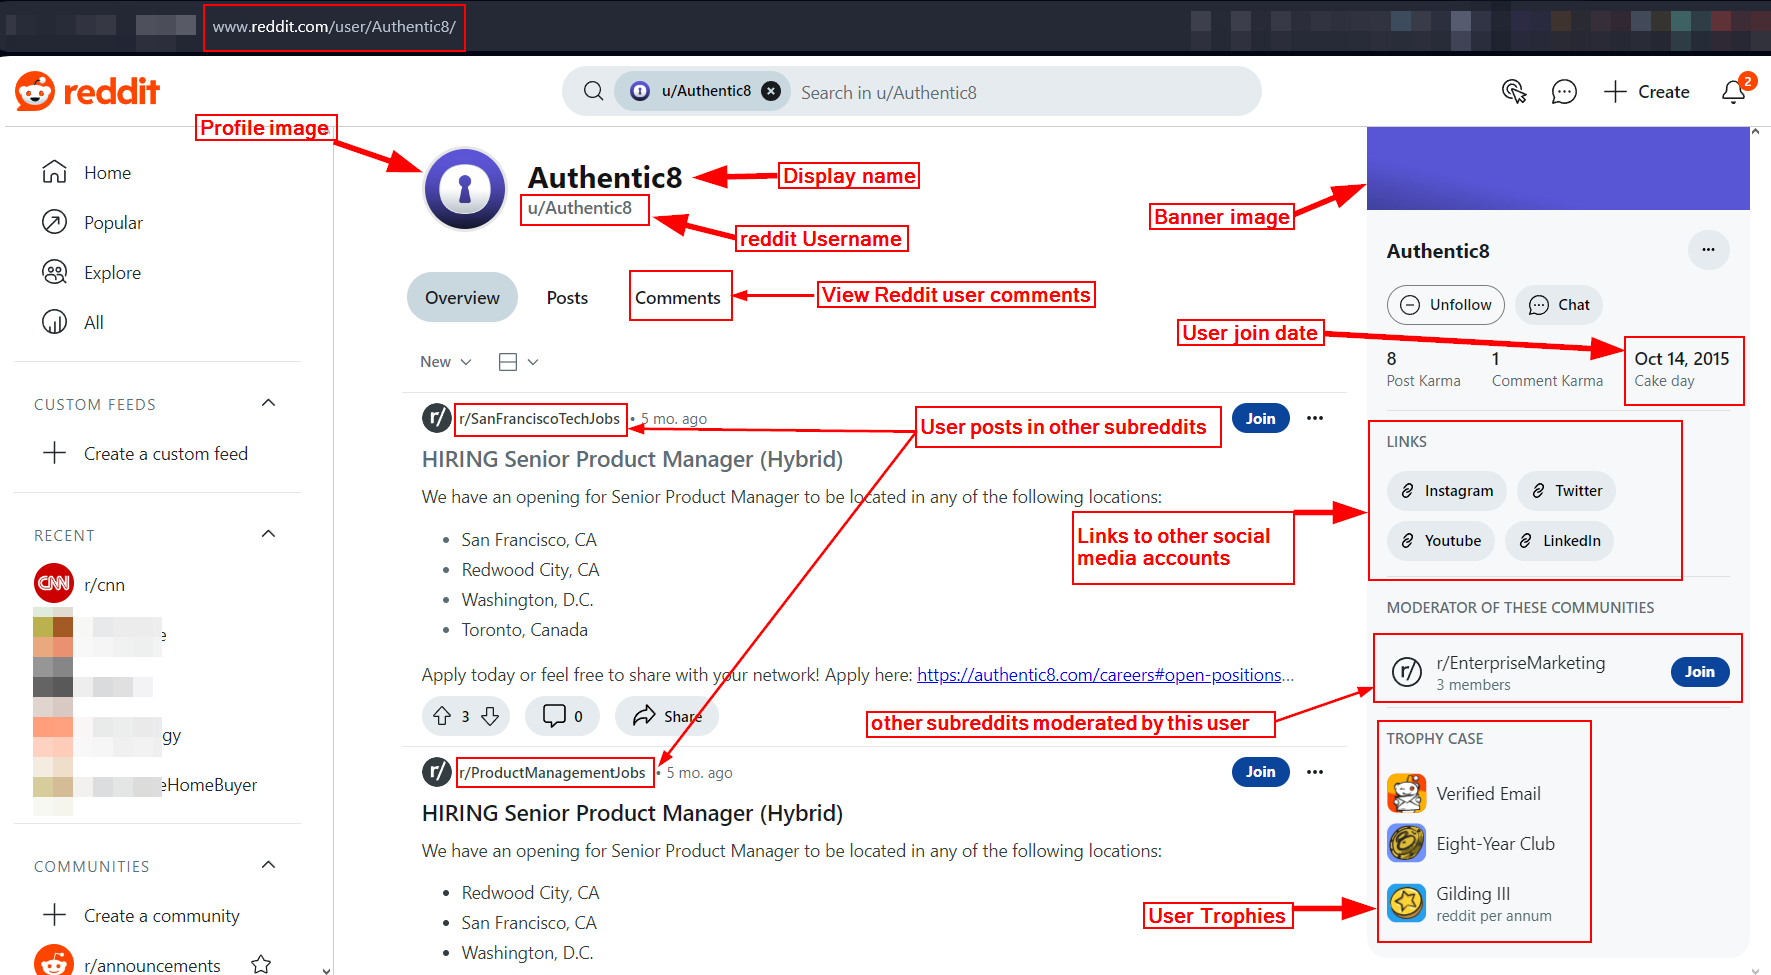Screen dimensions: 1771x975
Task: Open comments via the speech bubble icon
Action: coord(552,715)
